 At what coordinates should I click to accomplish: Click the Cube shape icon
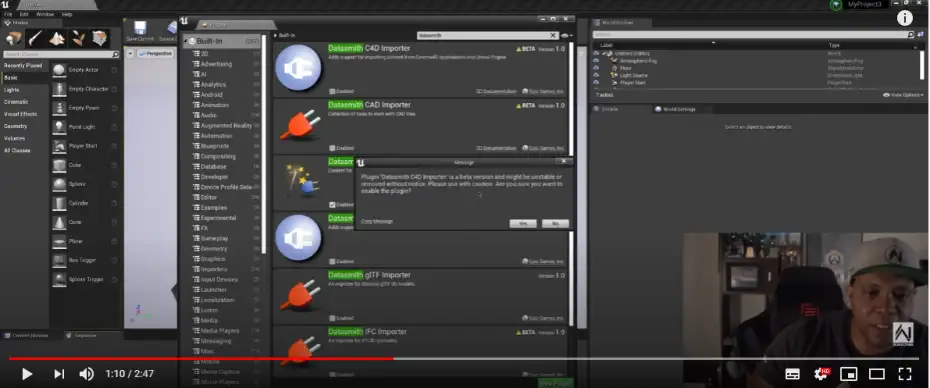pyautogui.click(x=59, y=165)
